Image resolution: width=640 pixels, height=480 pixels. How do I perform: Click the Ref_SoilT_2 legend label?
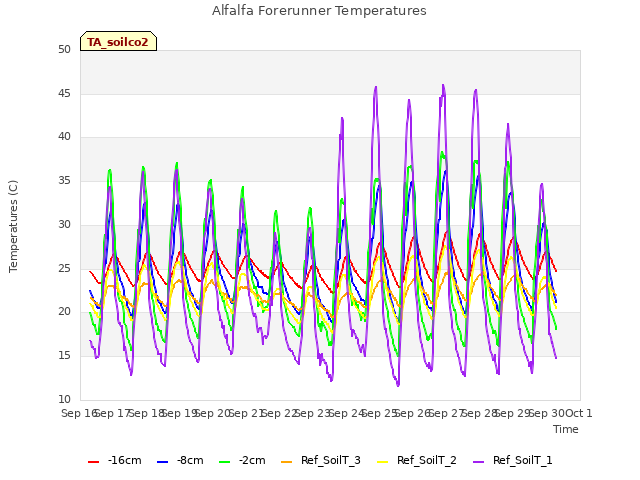click(427, 460)
